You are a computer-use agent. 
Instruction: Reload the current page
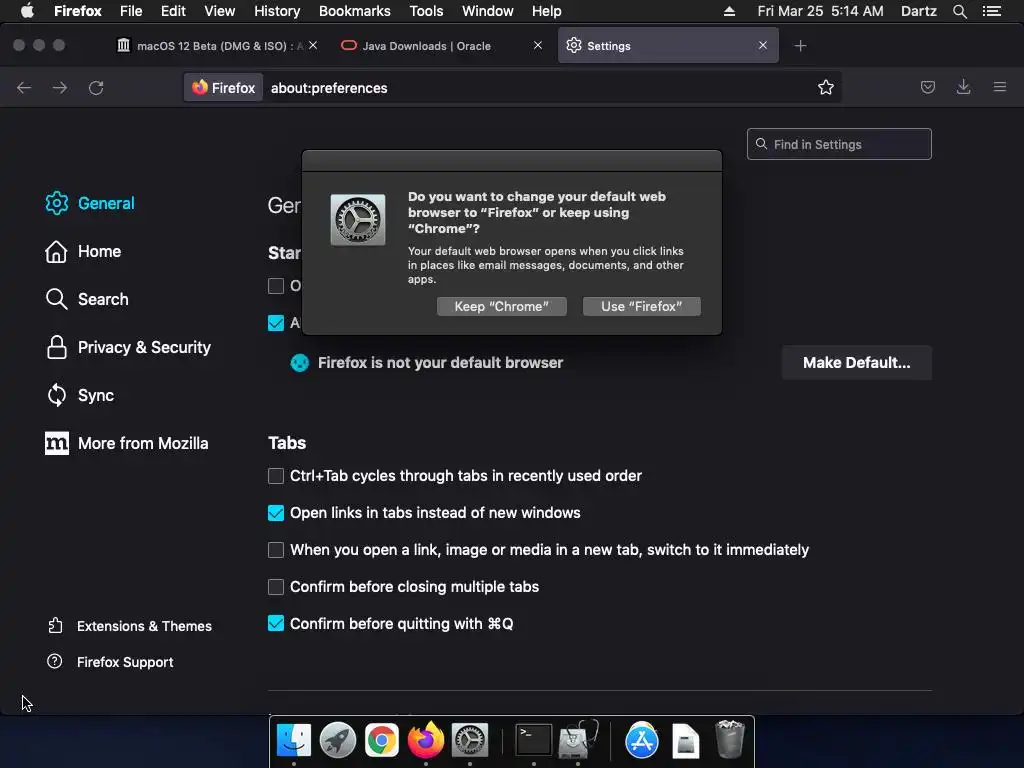click(x=96, y=88)
